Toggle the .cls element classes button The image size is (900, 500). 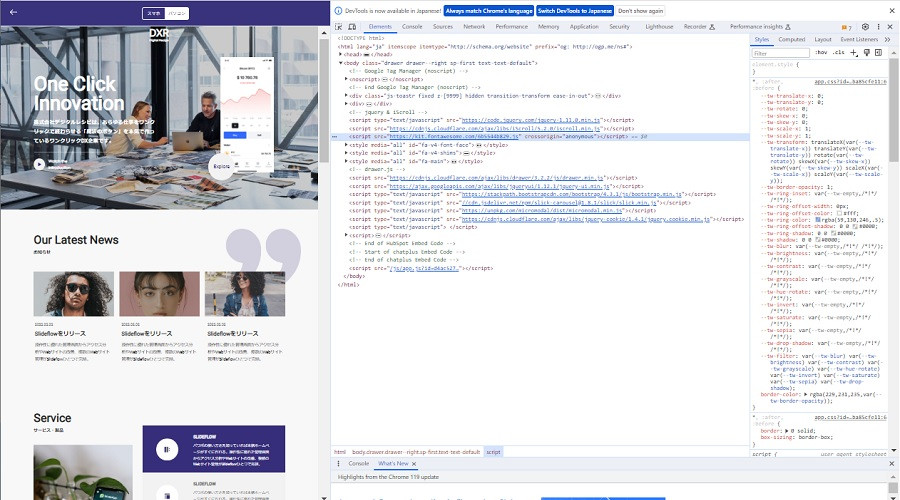(x=839, y=53)
